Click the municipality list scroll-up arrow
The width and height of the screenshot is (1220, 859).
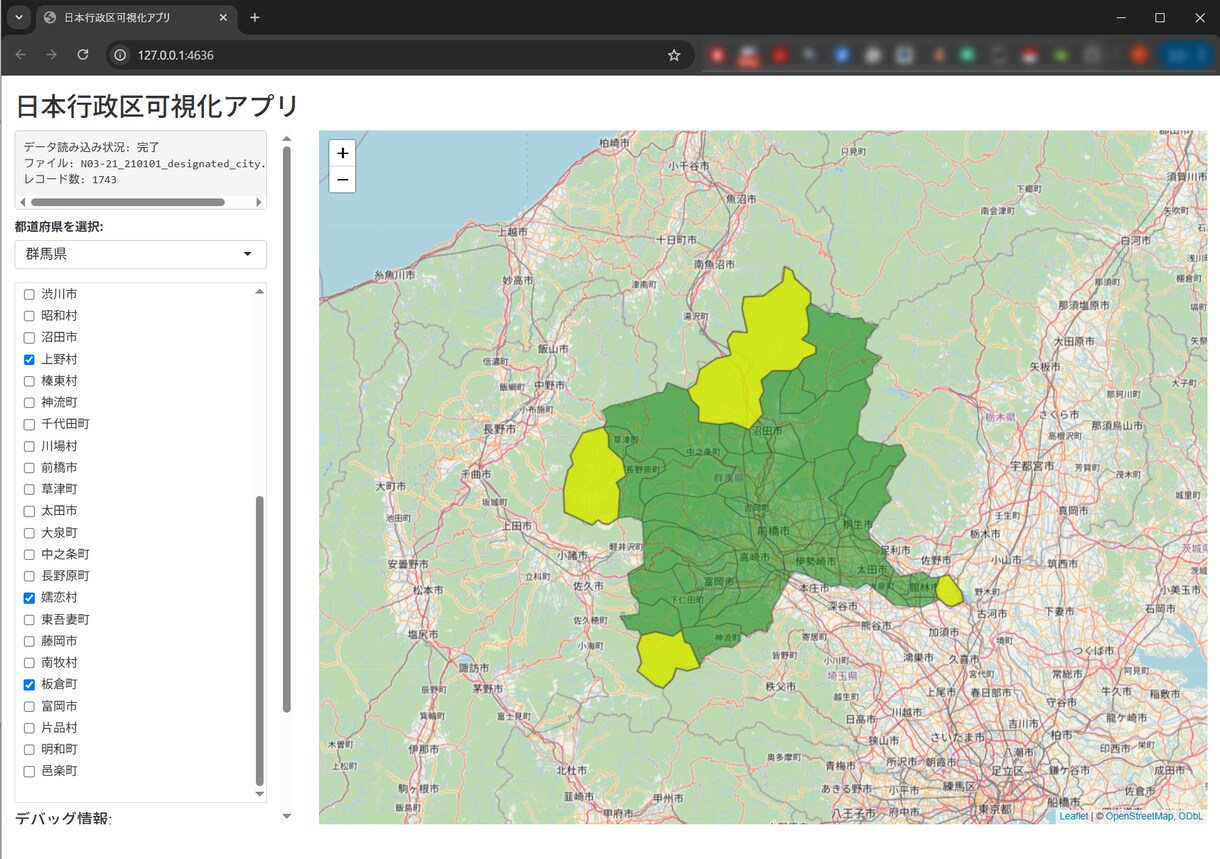coord(260,291)
